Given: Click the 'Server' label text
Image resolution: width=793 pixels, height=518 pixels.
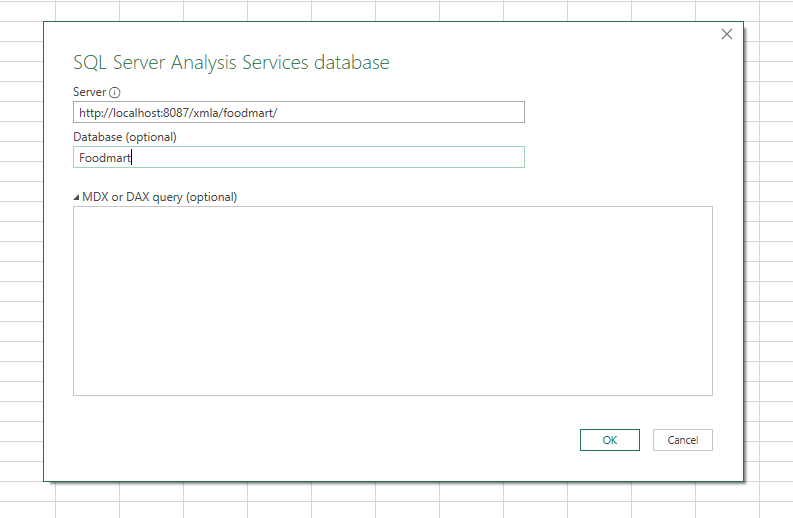Looking at the screenshot, I should (x=90, y=92).
